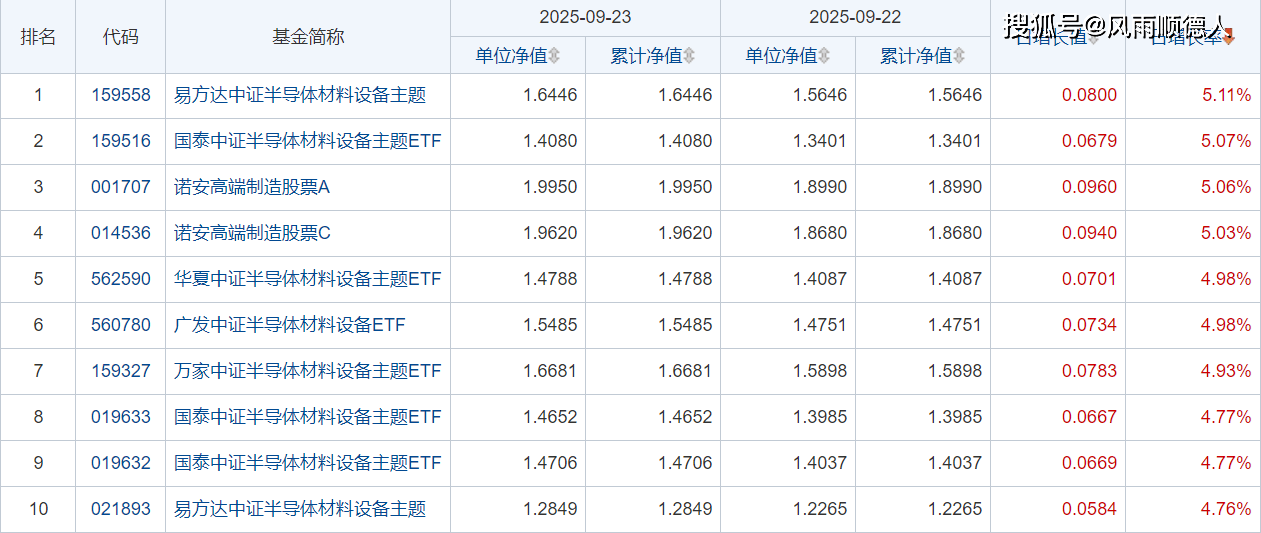Select daily growth rate 4.93%
Screen dimensions: 1261x533
tap(1226, 371)
